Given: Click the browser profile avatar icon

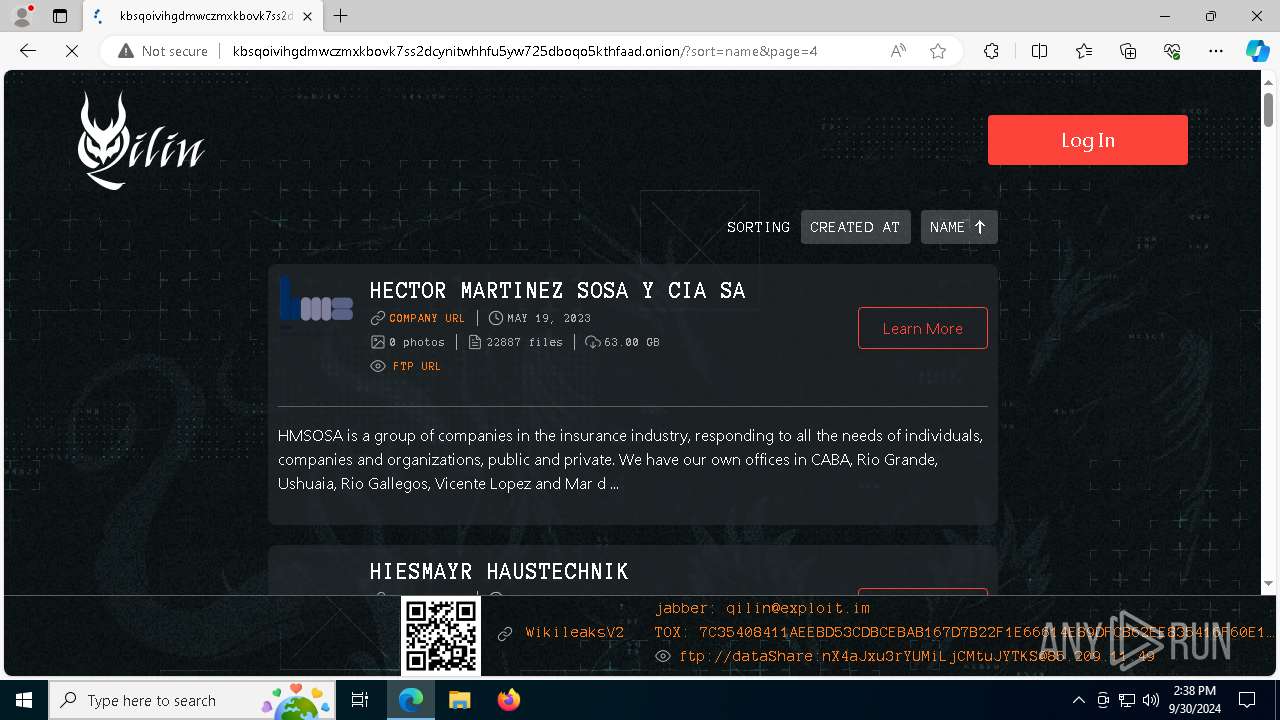Looking at the screenshot, I should (x=22, y=16).
